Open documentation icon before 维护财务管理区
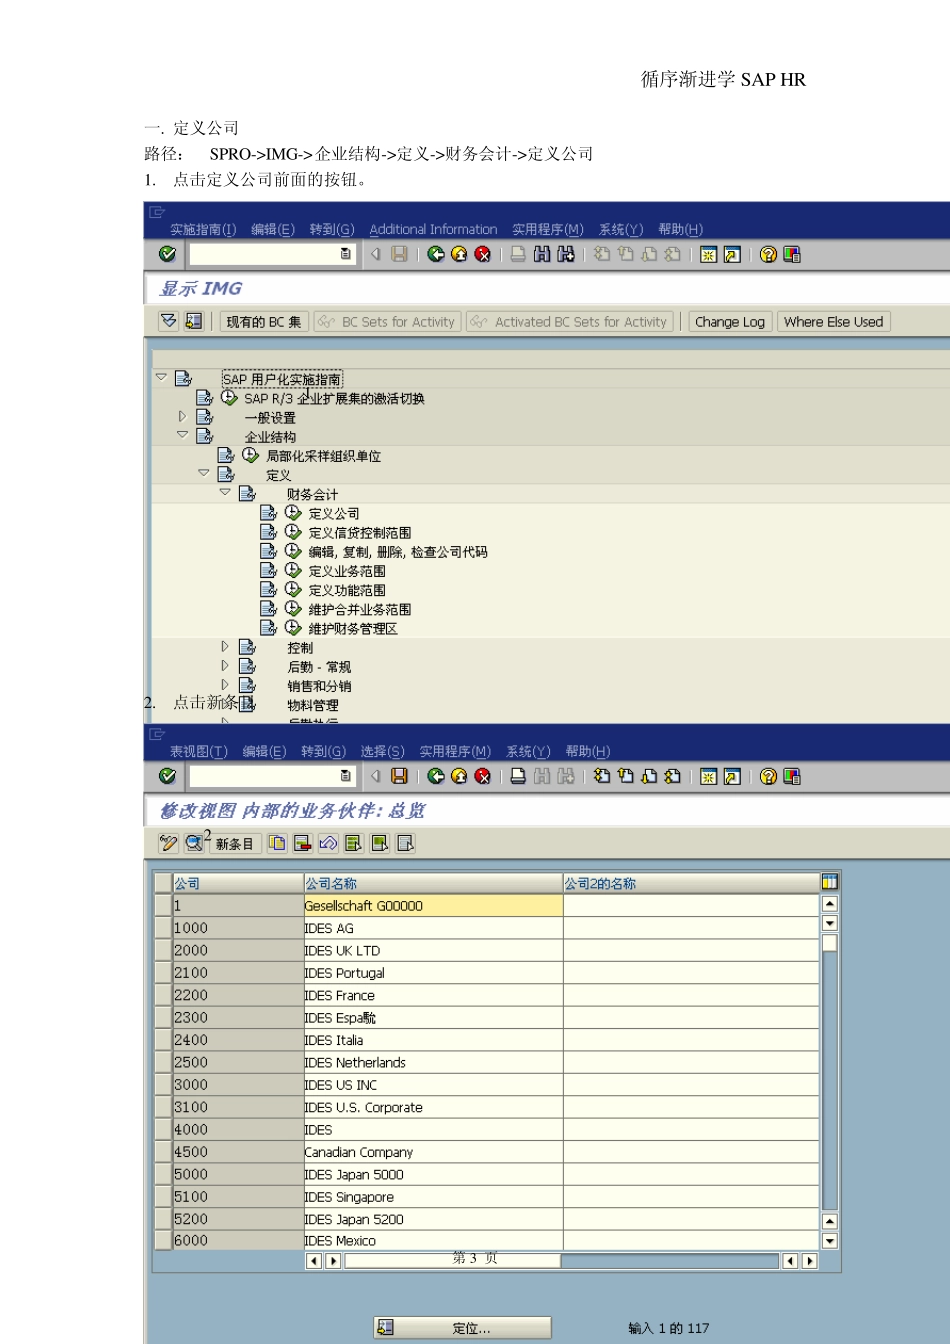This screenshot has height=1344, width=950. (268, 628)
